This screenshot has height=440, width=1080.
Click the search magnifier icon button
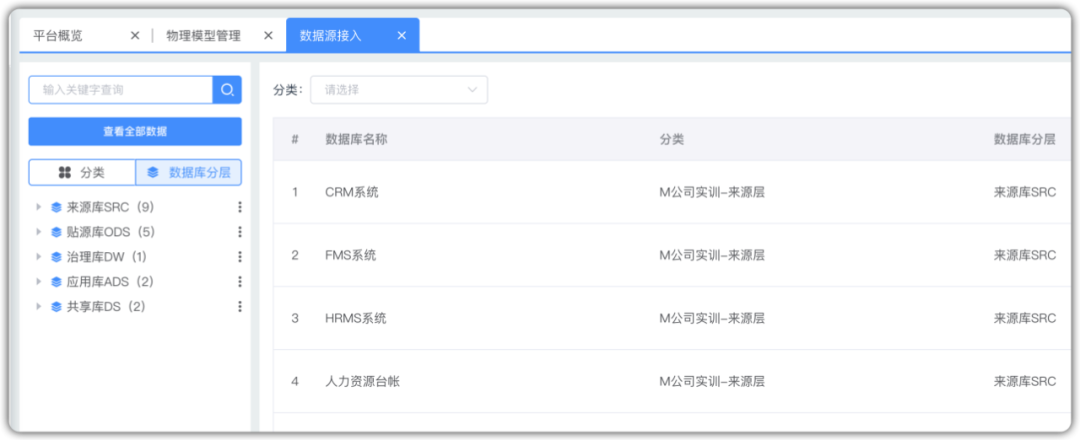point(227,90)
